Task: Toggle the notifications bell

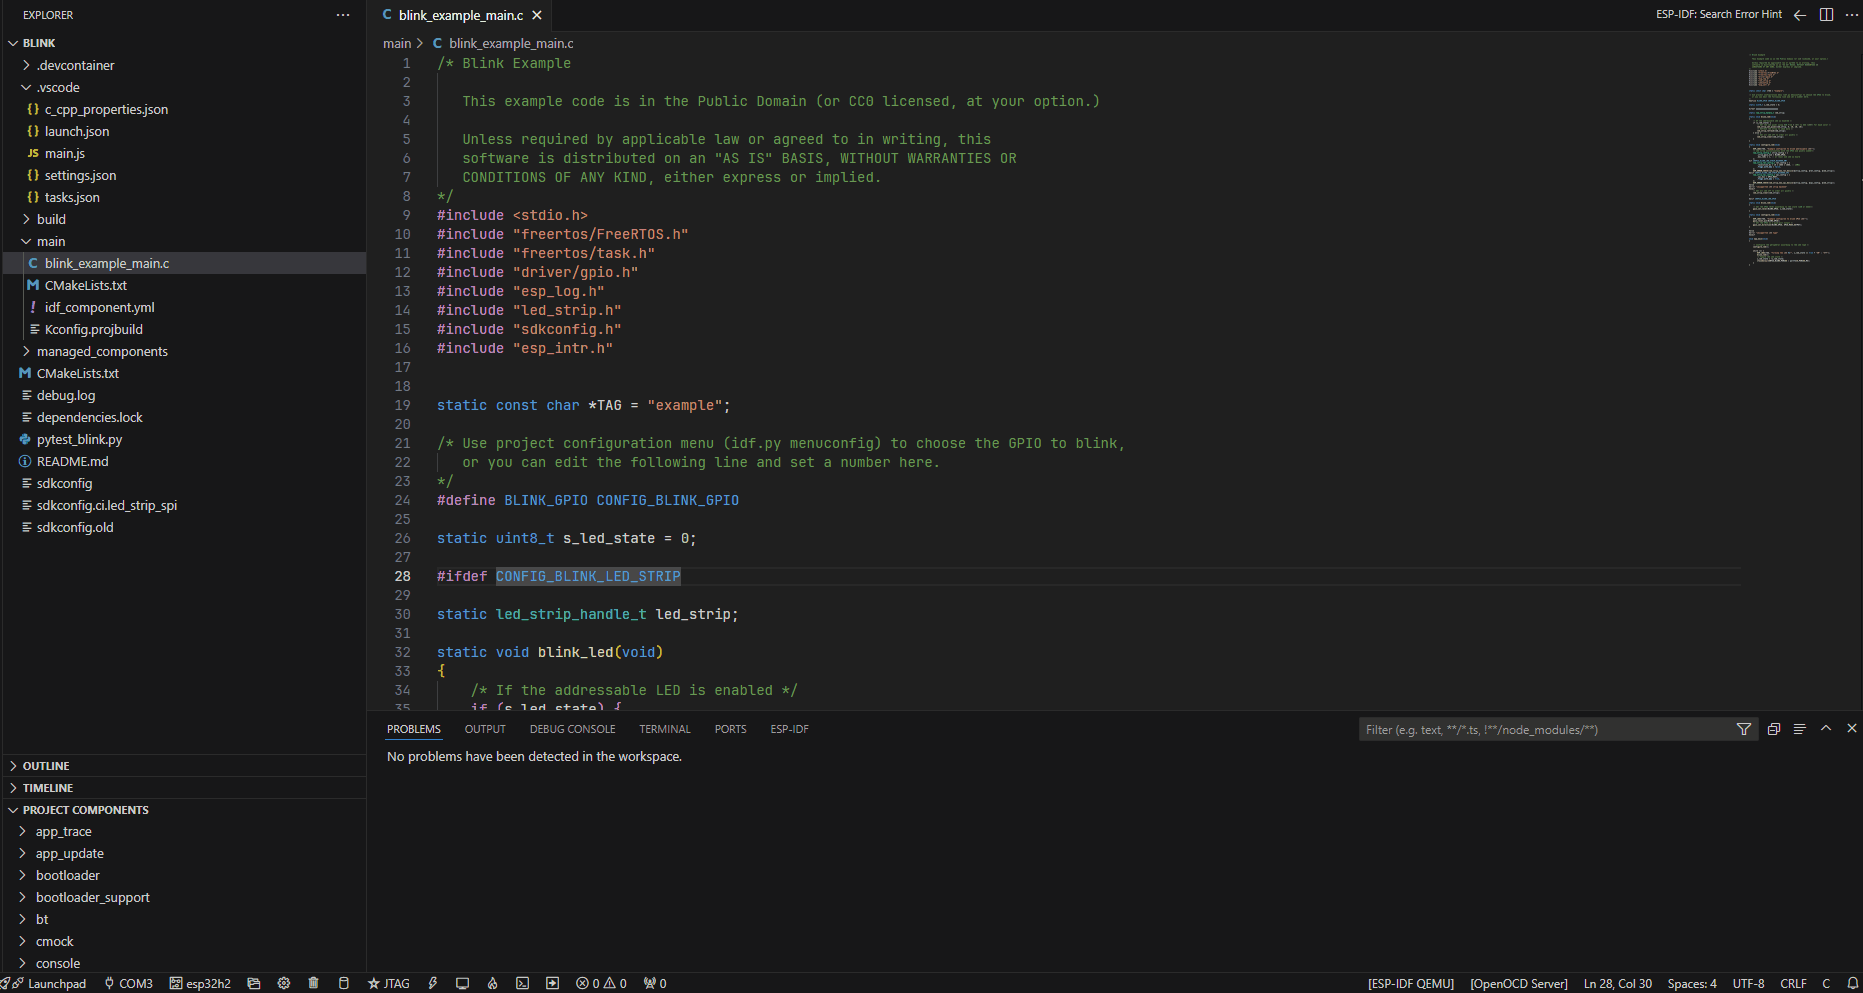Action: point(1853,983)
